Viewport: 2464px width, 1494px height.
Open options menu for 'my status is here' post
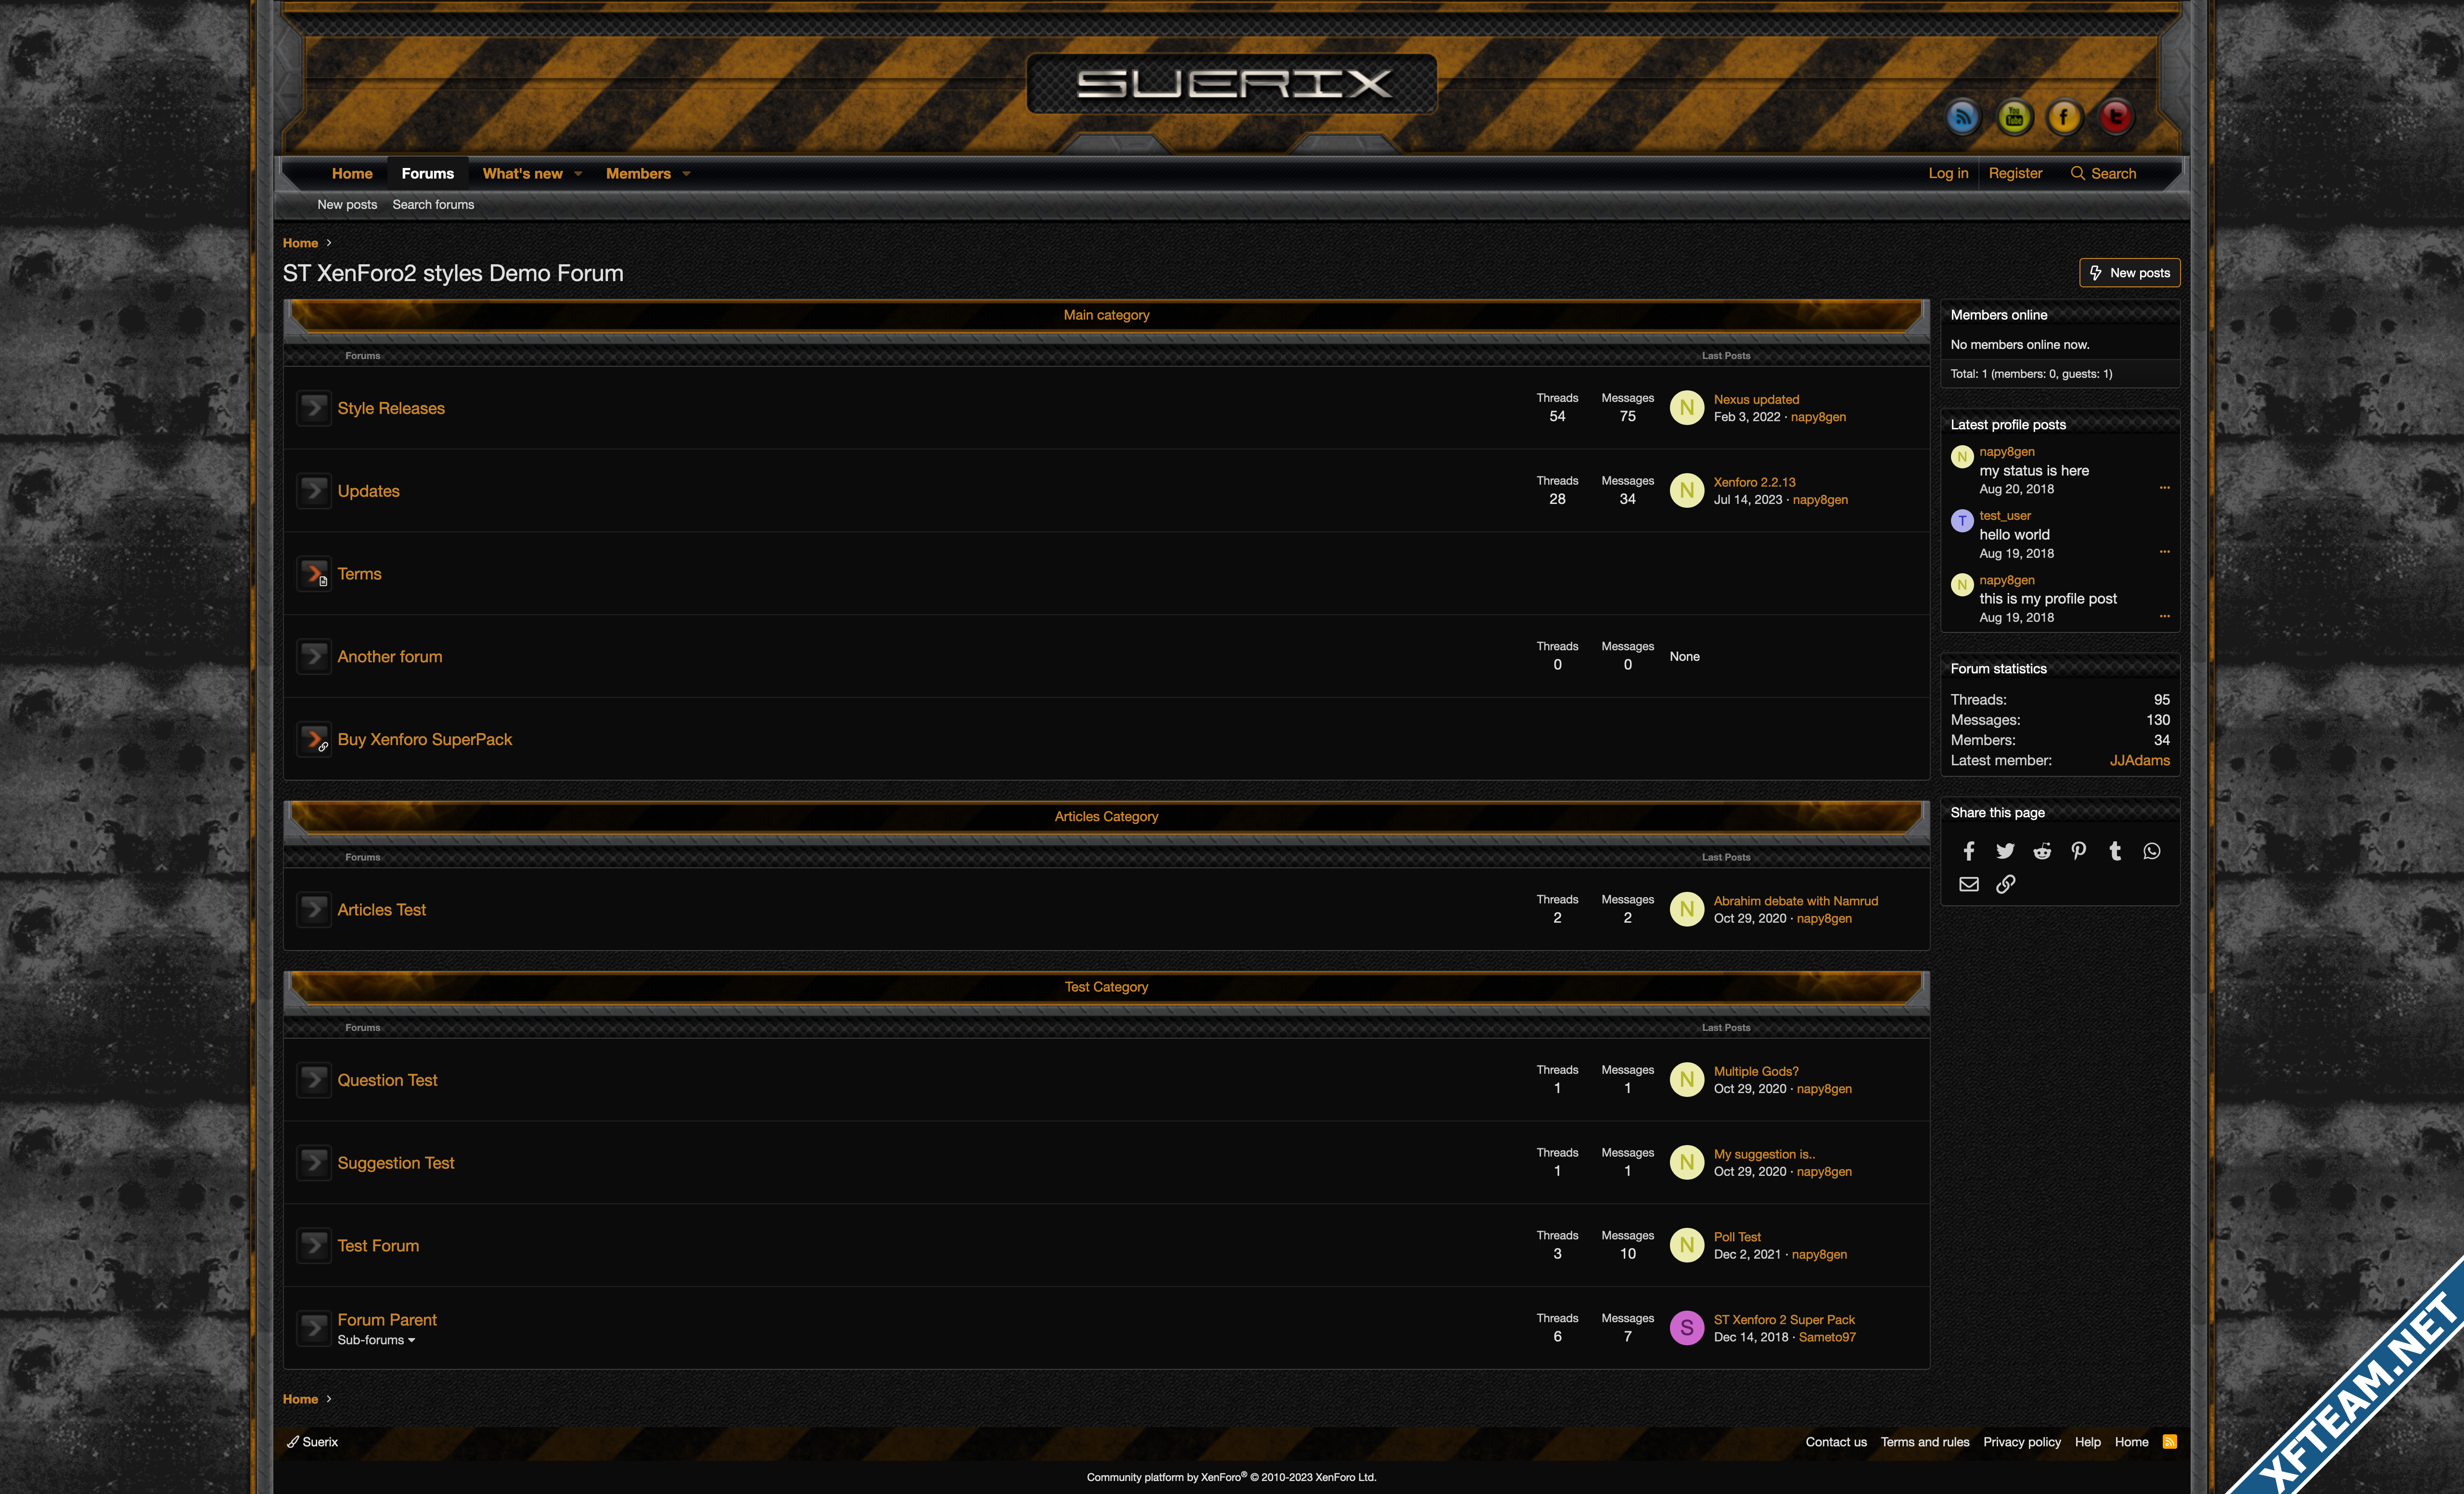(2164, 488)
